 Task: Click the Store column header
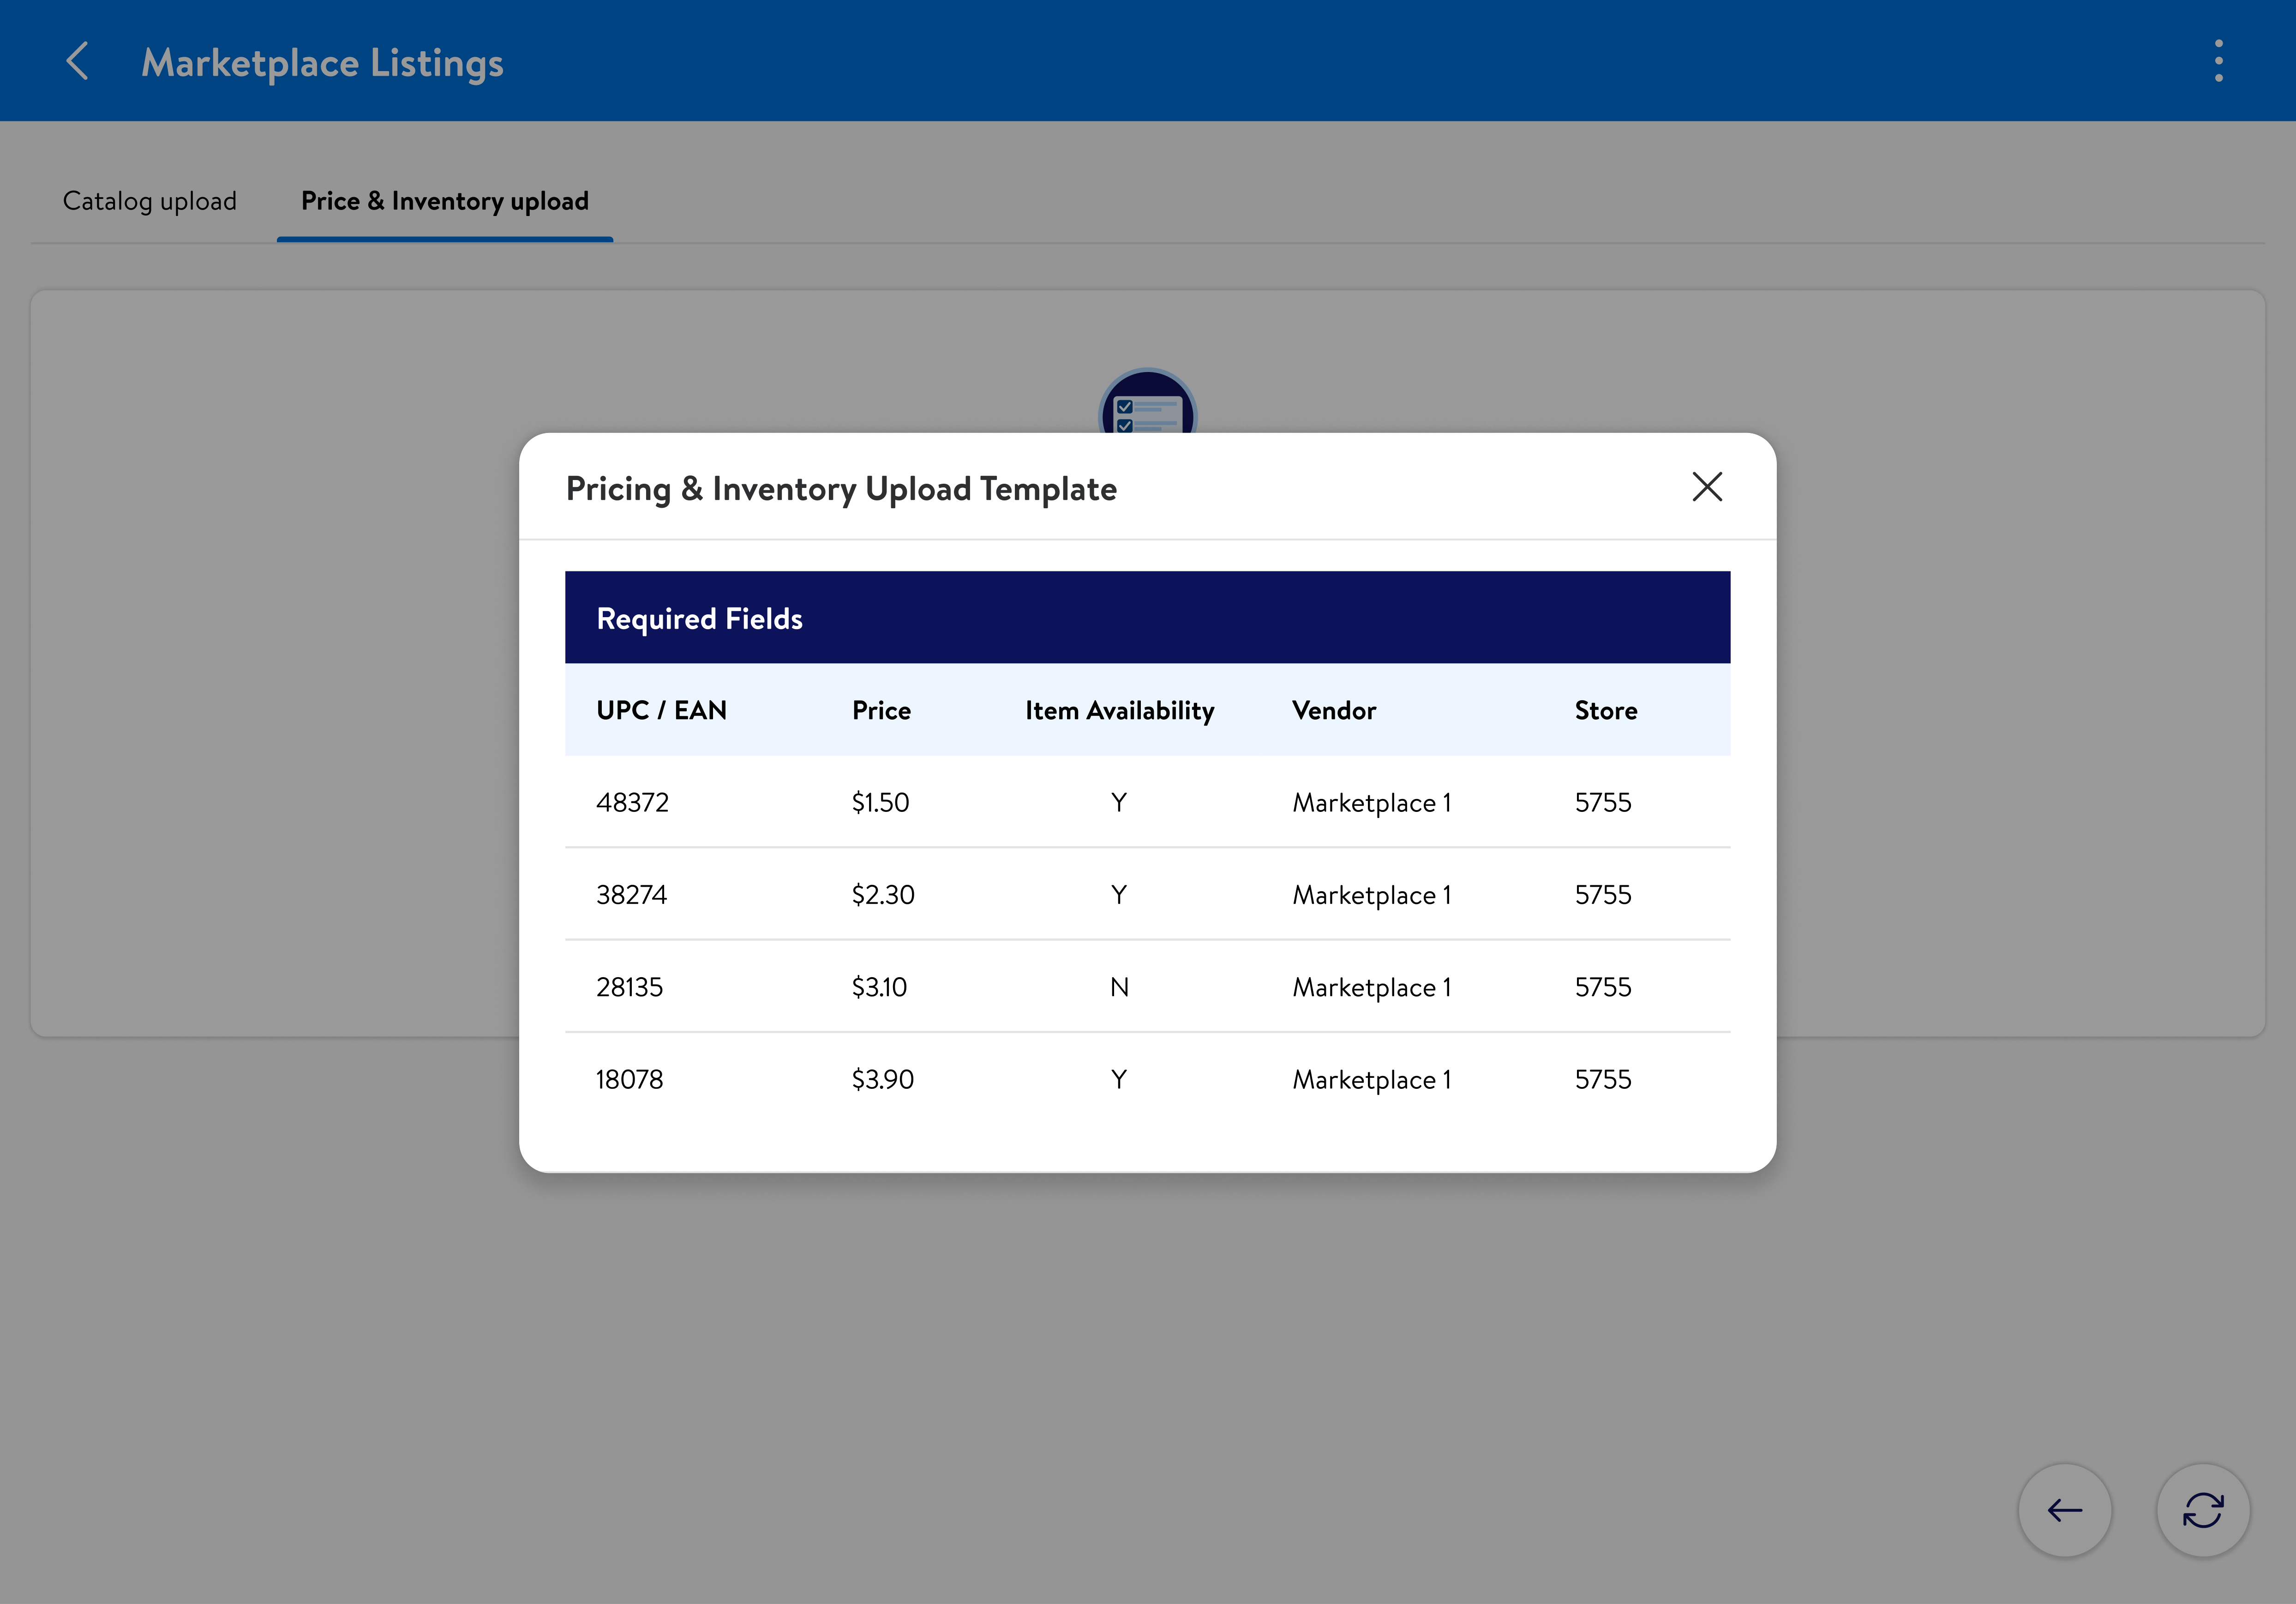pyautogui.click(x=1605, y=710)
